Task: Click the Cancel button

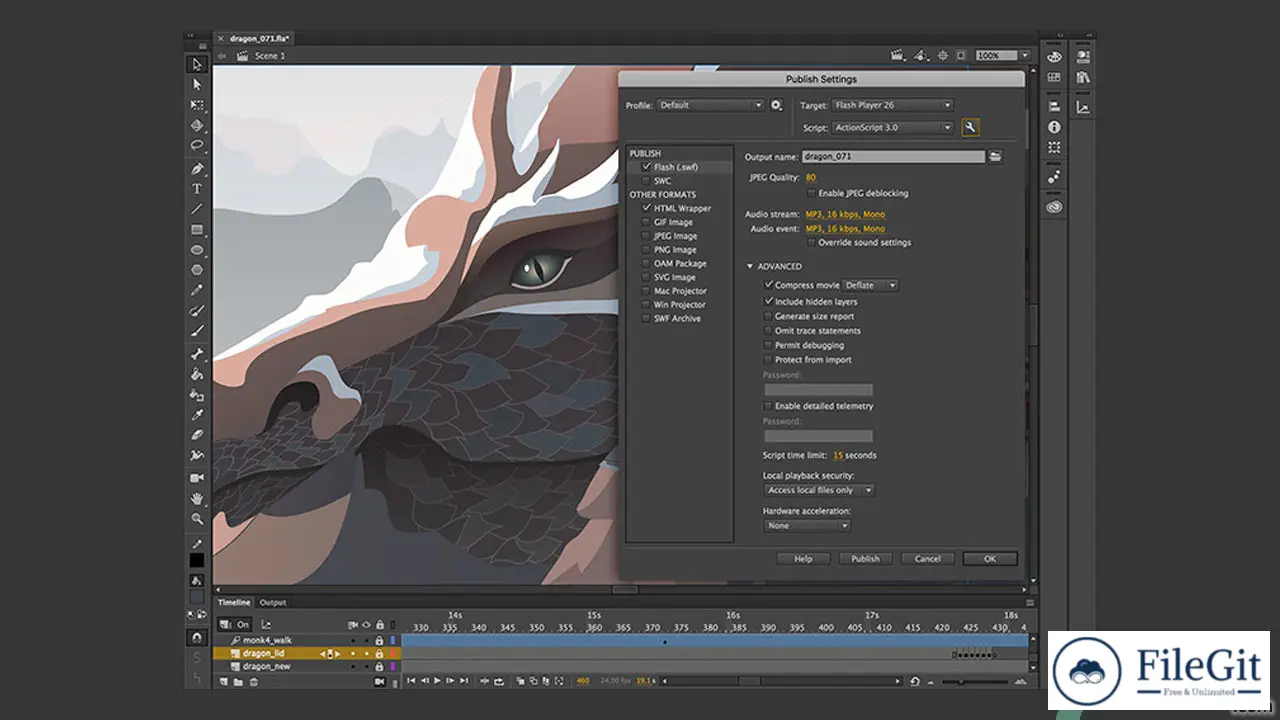Action: click(928, 559)
